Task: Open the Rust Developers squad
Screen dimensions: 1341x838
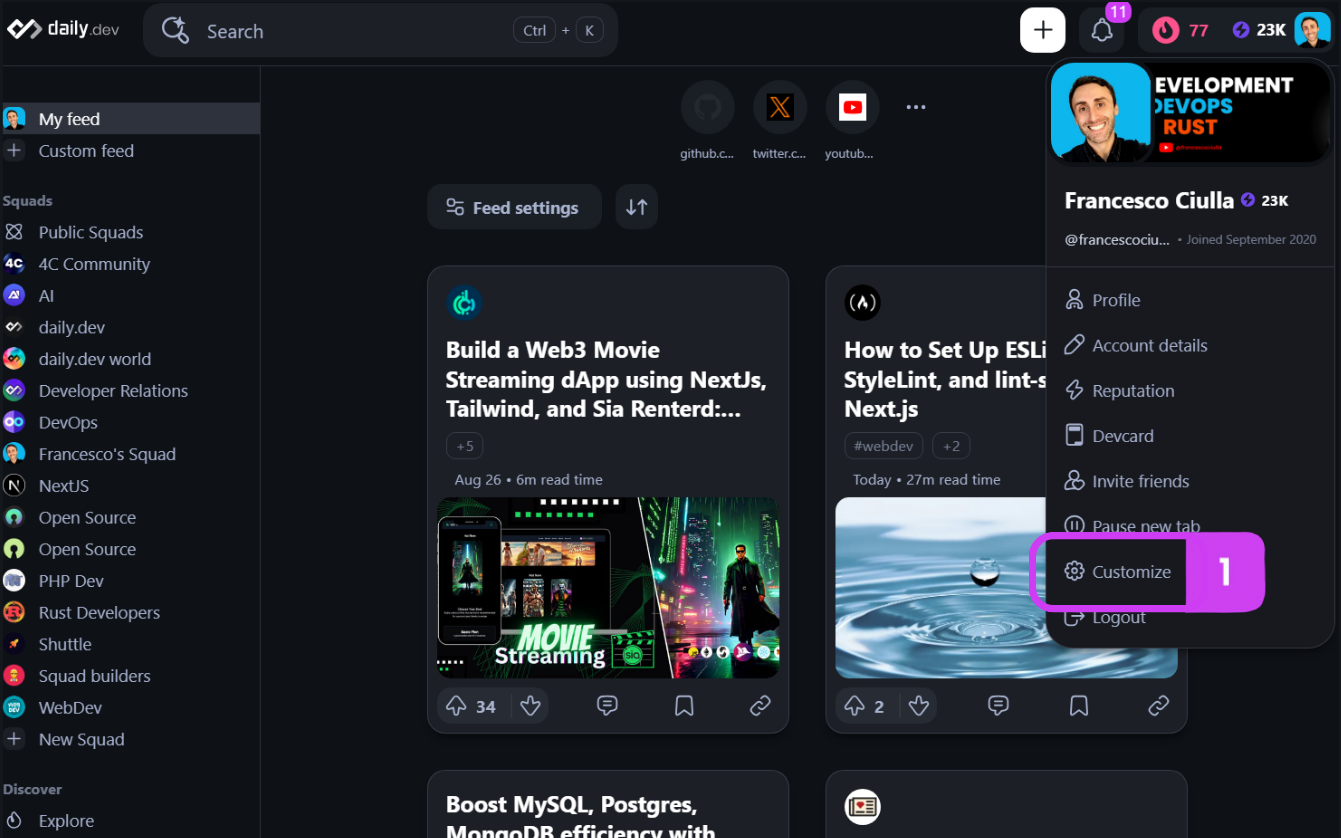Action: click(130, 613)
